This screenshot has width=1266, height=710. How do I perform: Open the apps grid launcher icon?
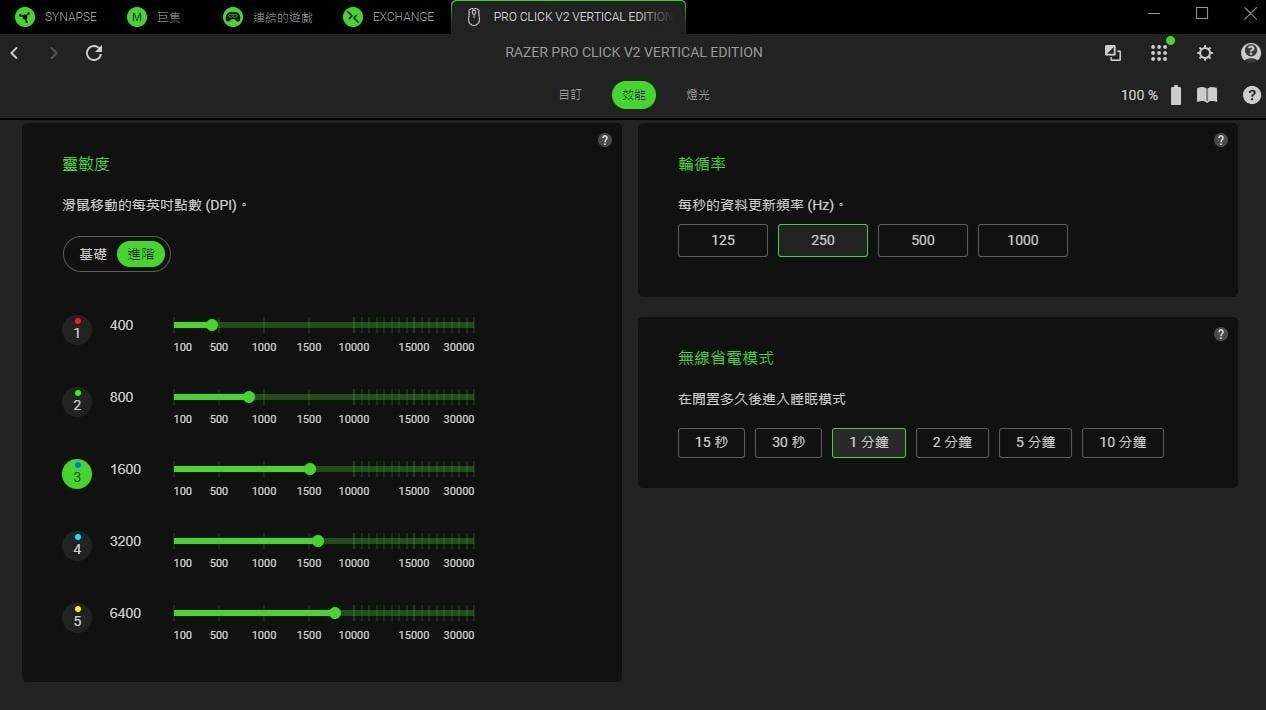pos(1159,53)
